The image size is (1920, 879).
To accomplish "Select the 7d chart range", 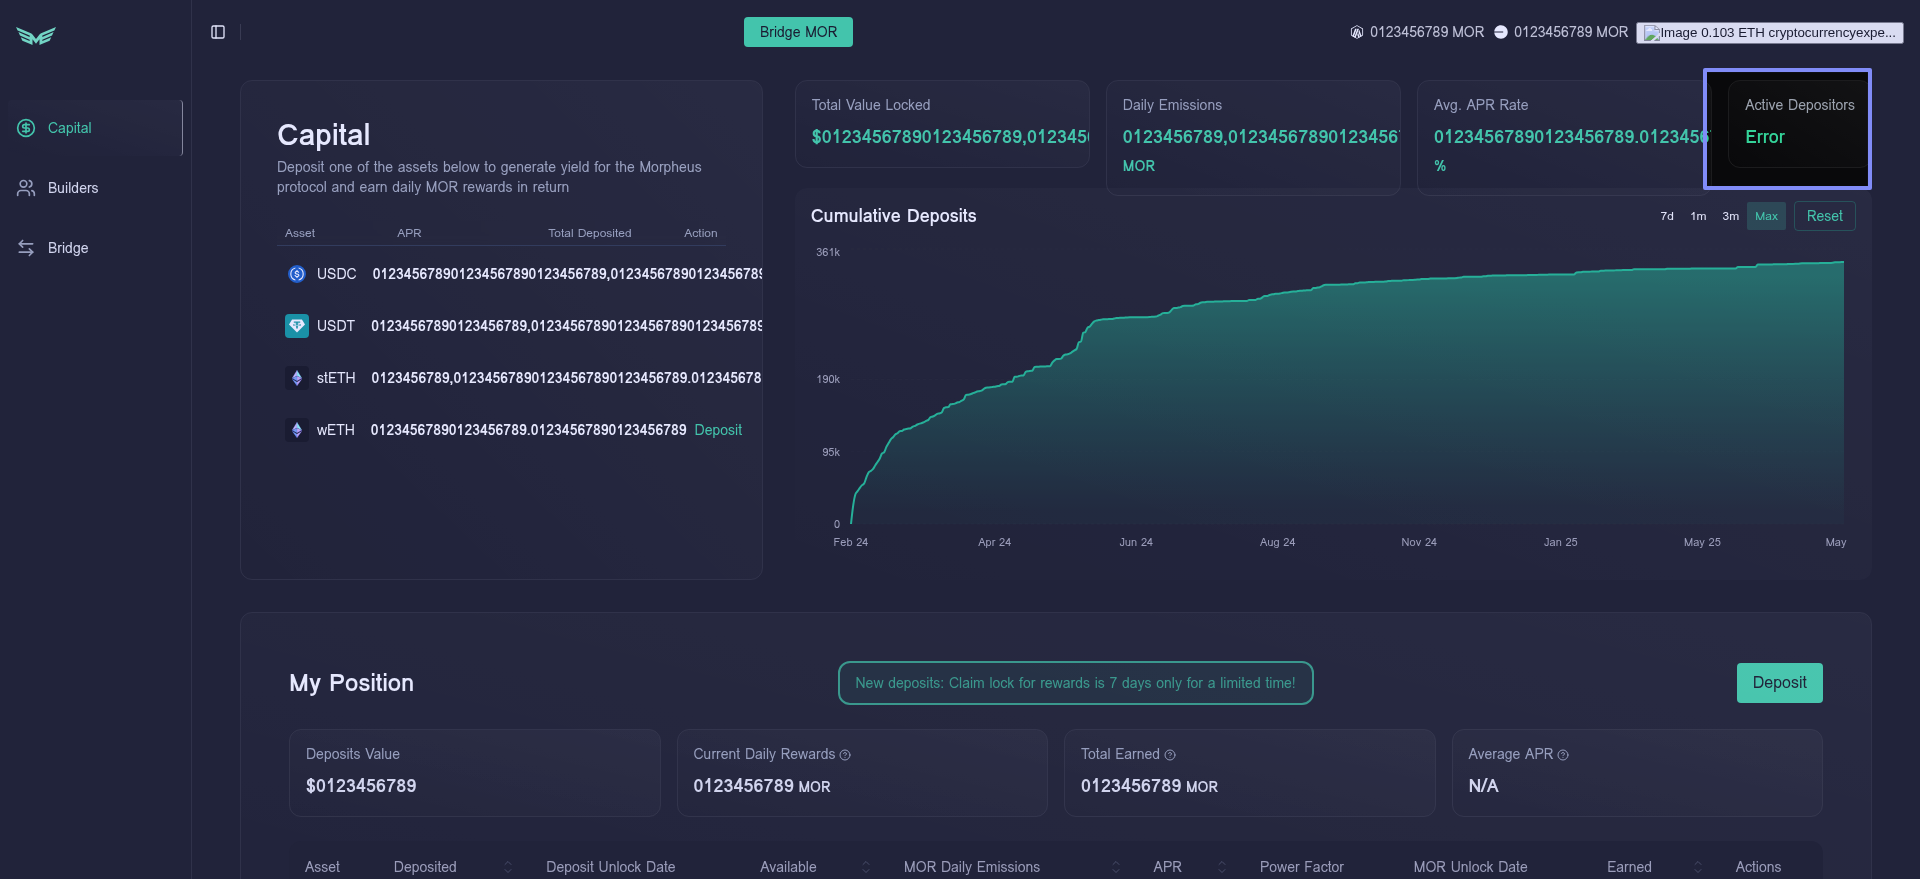I will click(1667, 216).
